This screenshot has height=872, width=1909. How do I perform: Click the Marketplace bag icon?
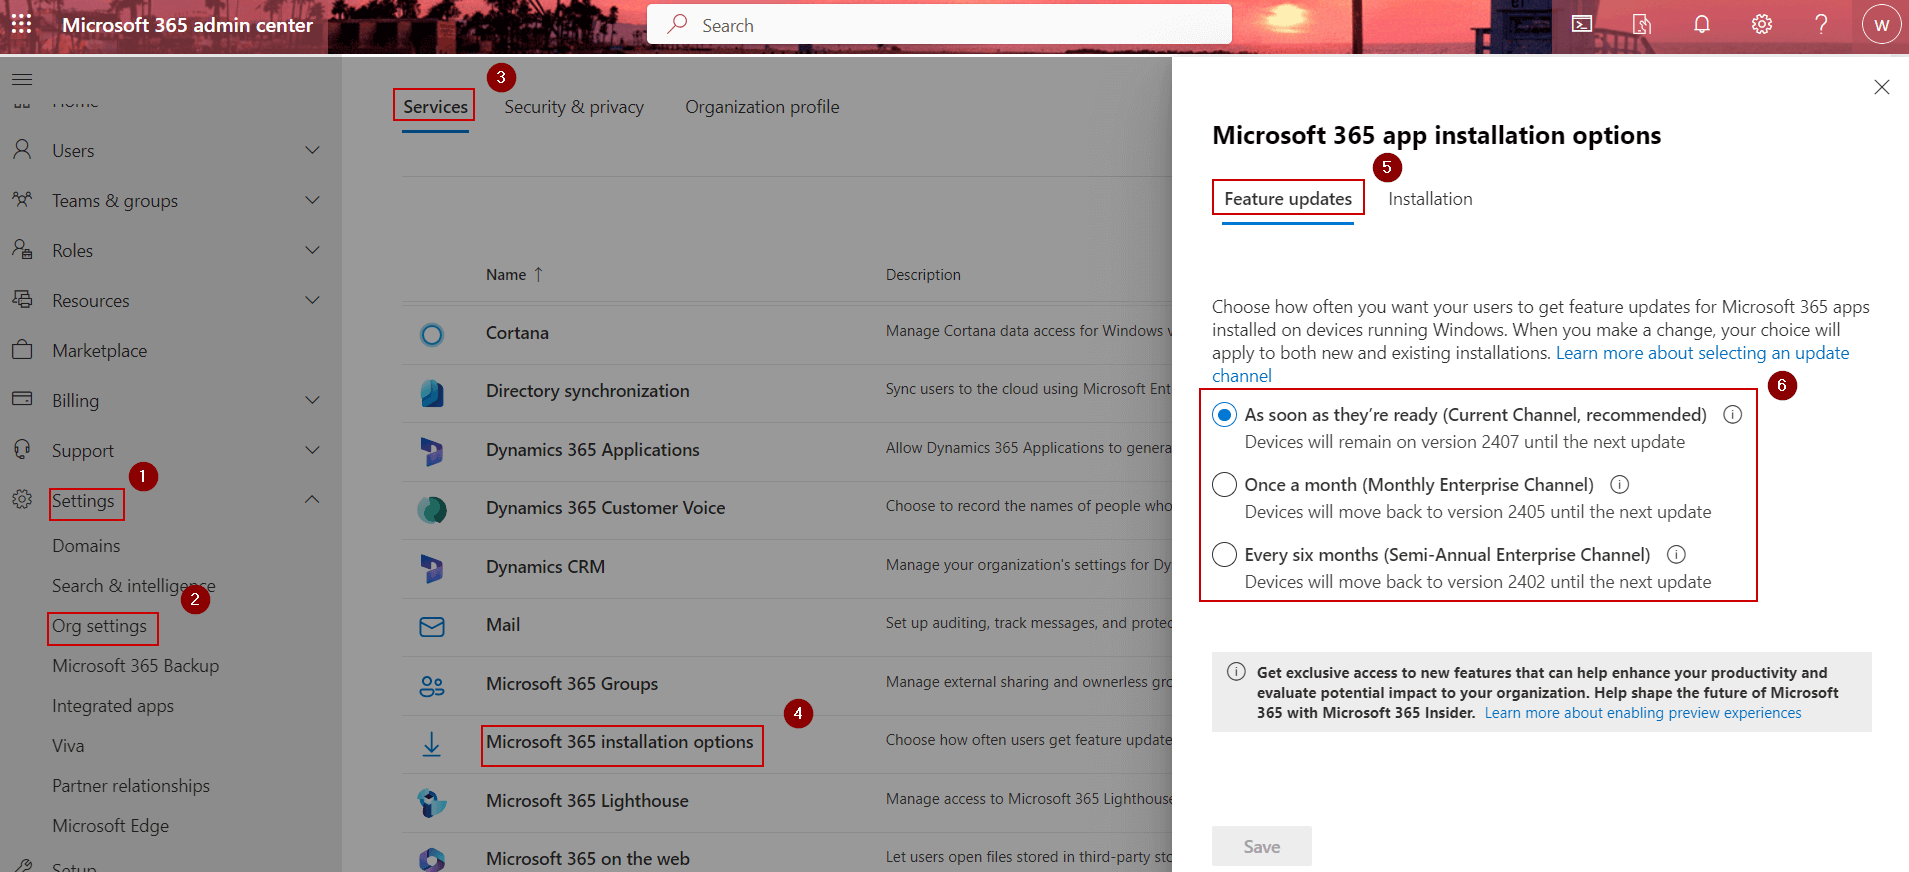click(x=22, y=350)
